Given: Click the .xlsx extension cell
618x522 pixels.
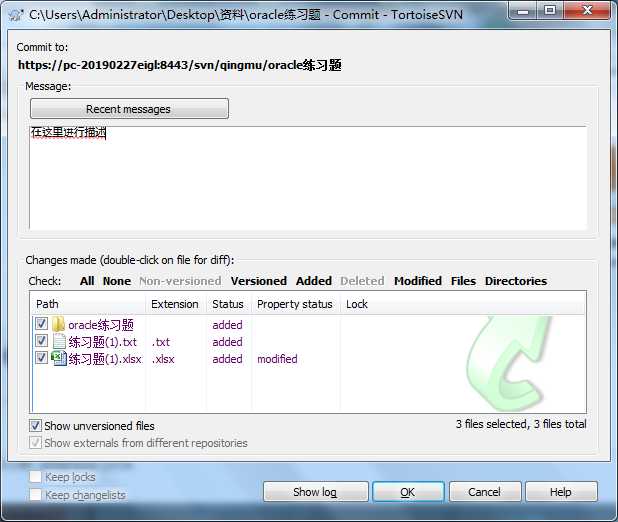Looking at the screenshot, I should pyautogui.click(x=163, y=359).
